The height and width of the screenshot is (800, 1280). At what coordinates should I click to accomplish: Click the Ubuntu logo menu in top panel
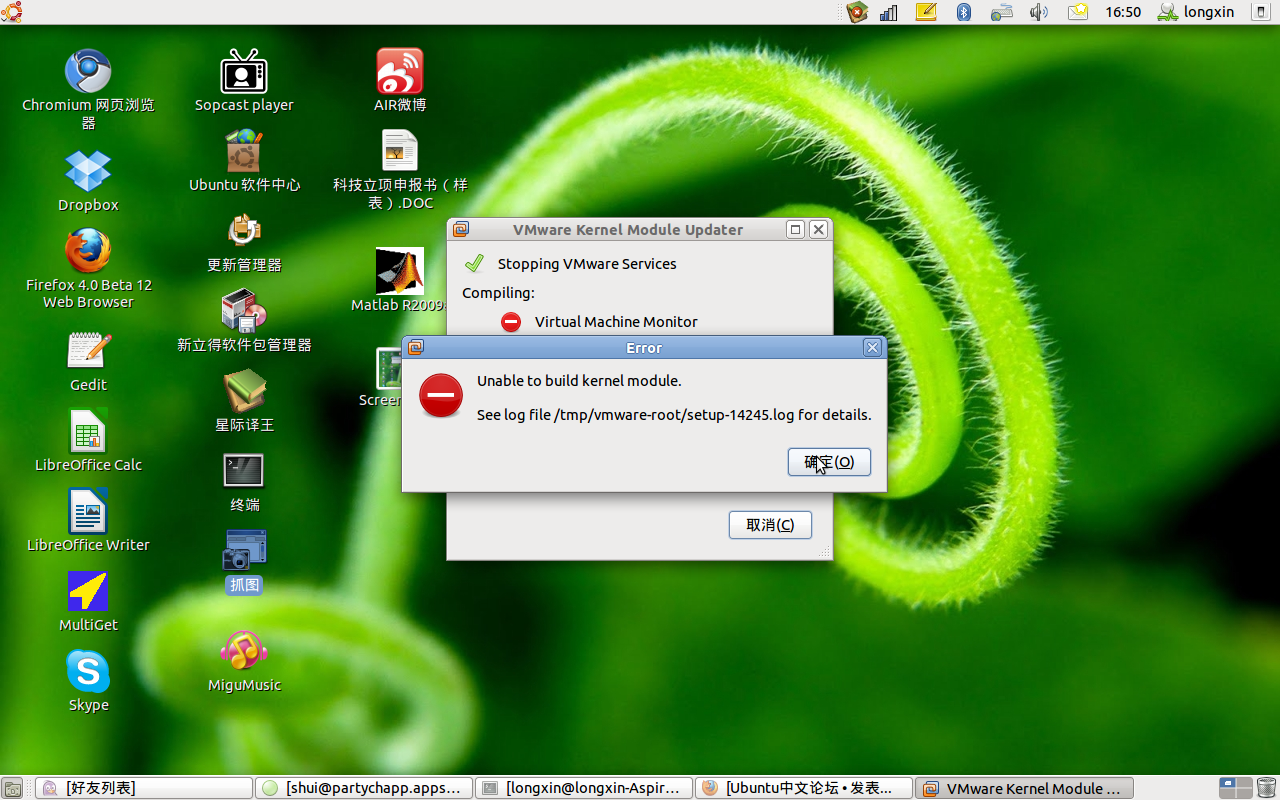point(12,12)
